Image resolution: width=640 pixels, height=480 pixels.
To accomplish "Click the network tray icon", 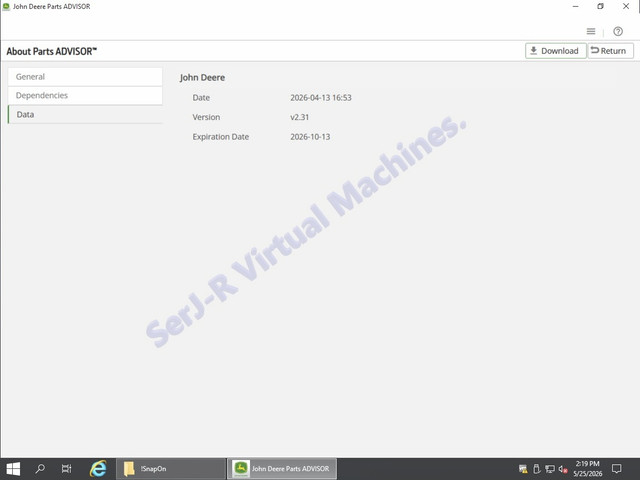I will pyautogui.click(x=550, y=469).
